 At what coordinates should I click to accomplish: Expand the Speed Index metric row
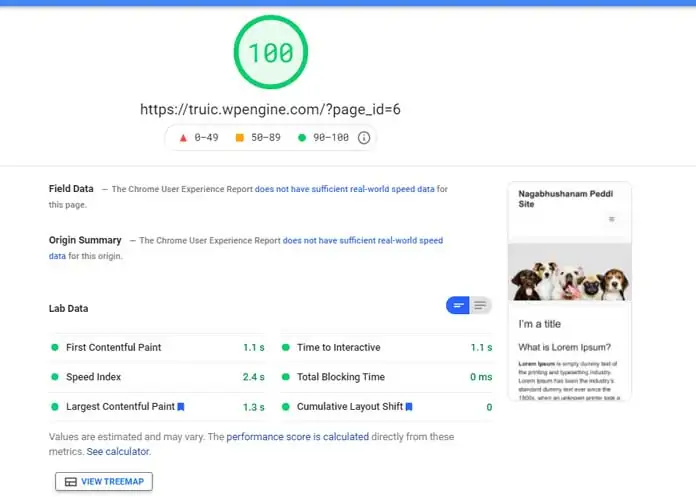click(x=157, y=377)
